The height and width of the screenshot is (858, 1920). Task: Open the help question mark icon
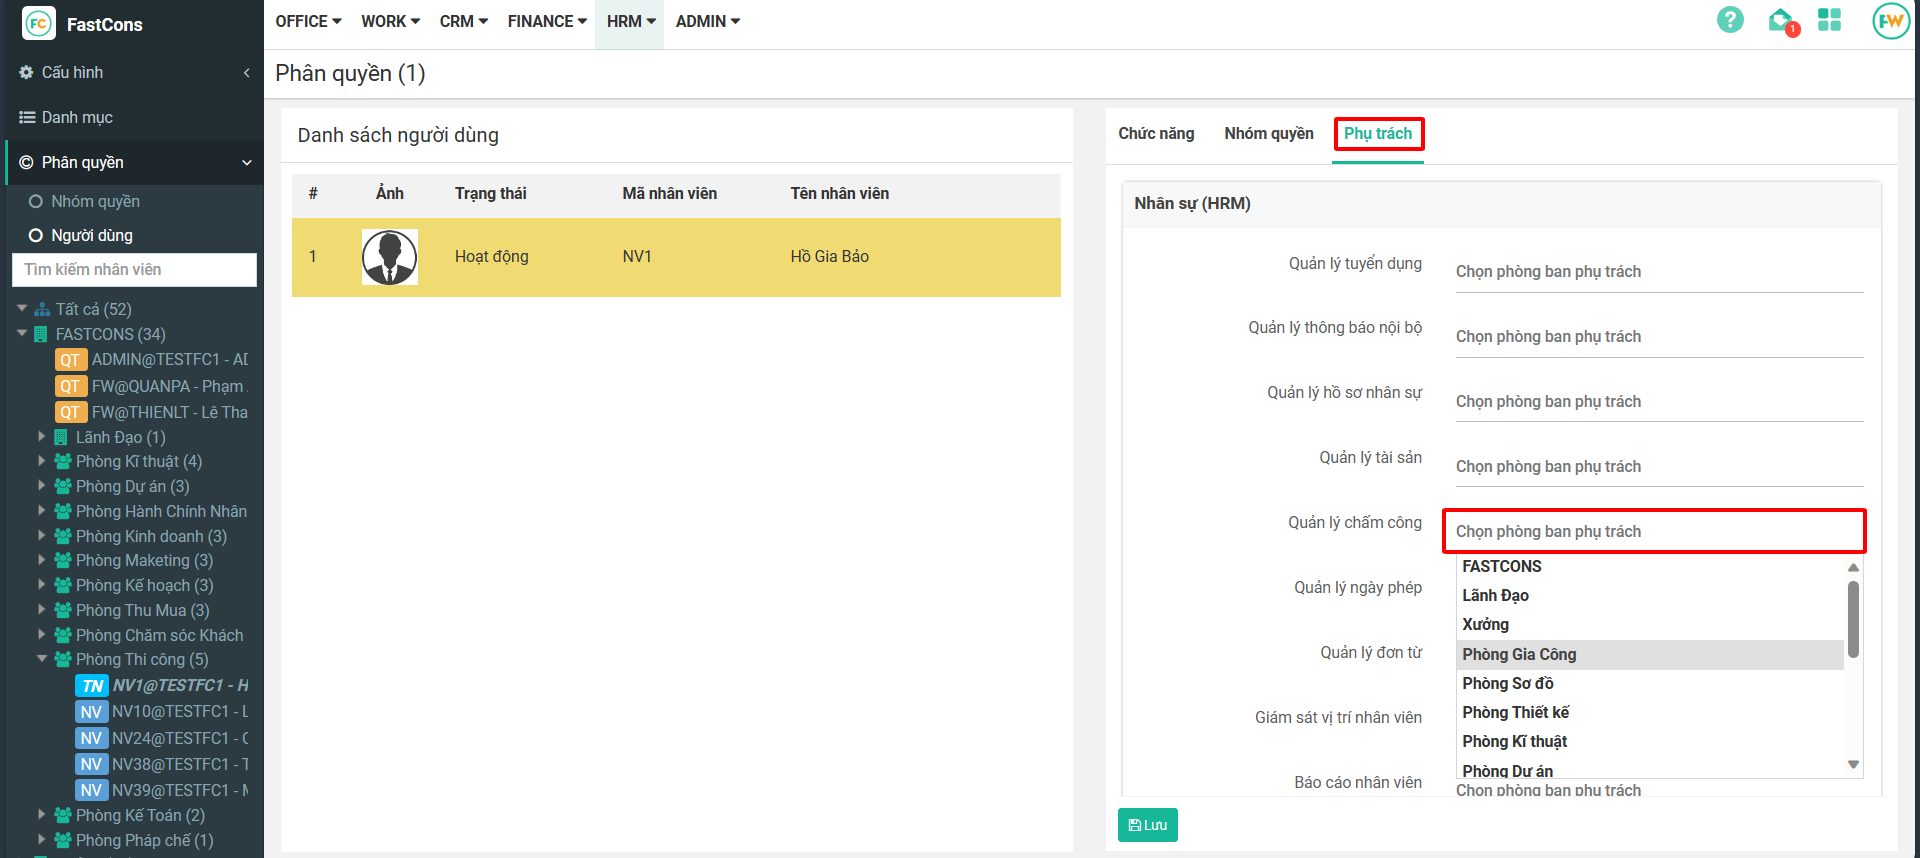(1730, 20)
